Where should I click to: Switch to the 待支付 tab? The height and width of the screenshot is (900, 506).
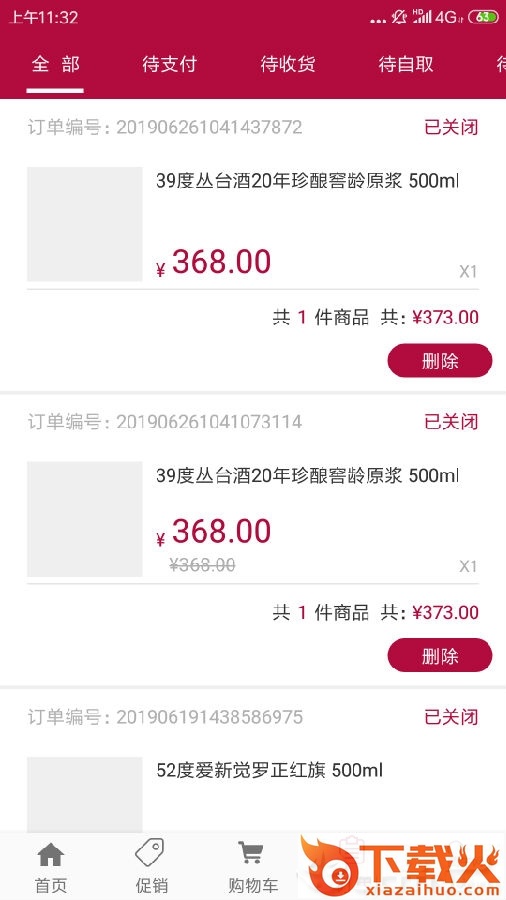(169, 64)
